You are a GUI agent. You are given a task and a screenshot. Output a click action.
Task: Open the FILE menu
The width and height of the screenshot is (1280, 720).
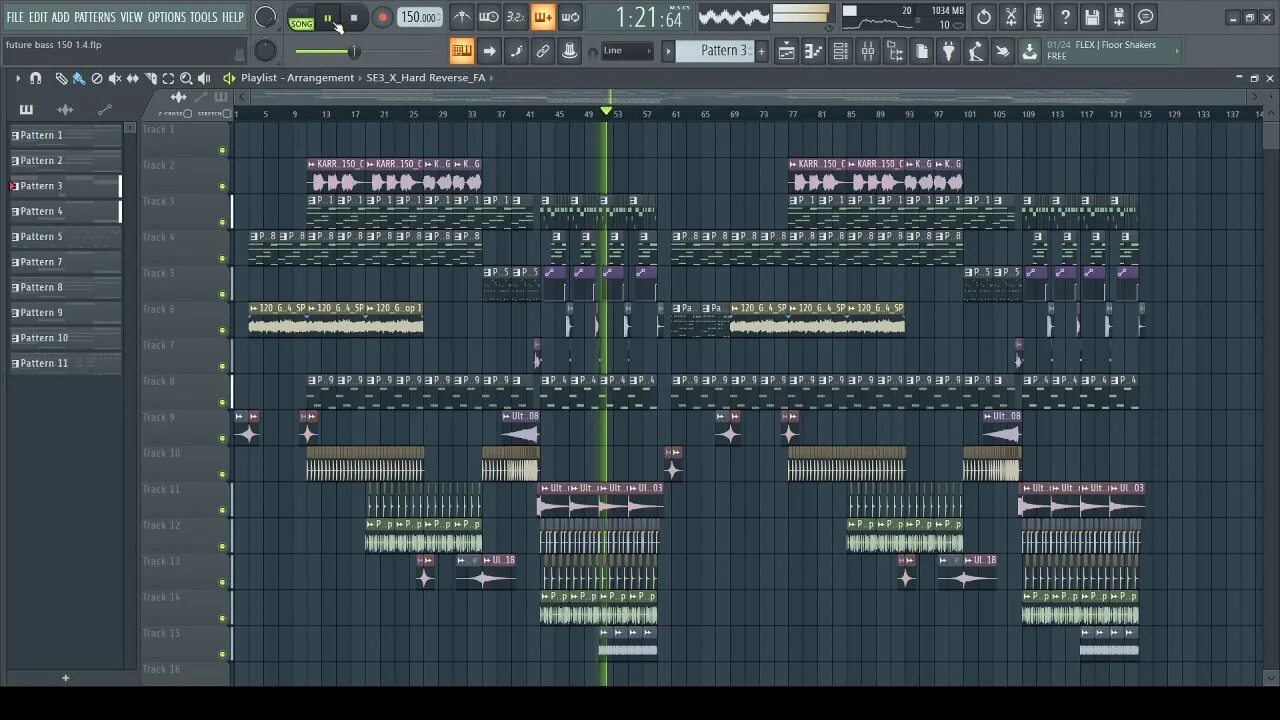(x=15, y=17)
